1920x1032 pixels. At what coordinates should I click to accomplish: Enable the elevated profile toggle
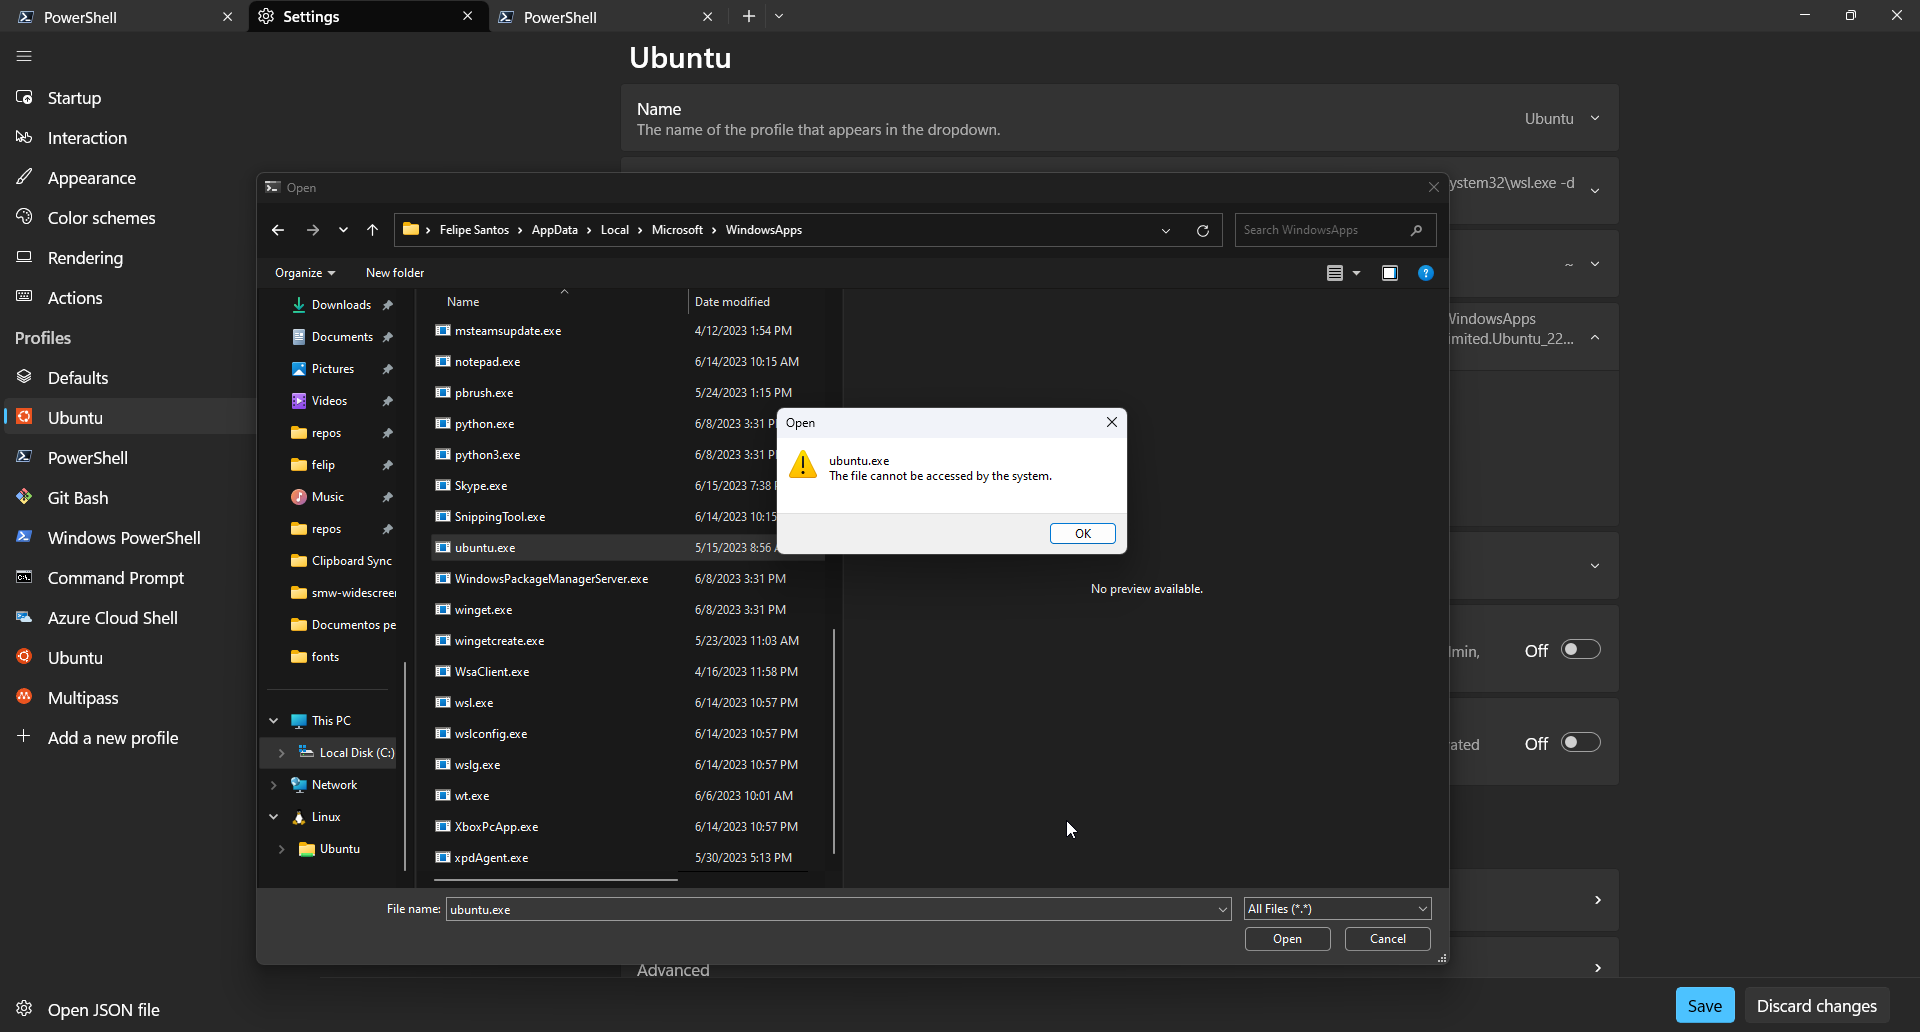pyautogui.click(x=1580, y=742)
